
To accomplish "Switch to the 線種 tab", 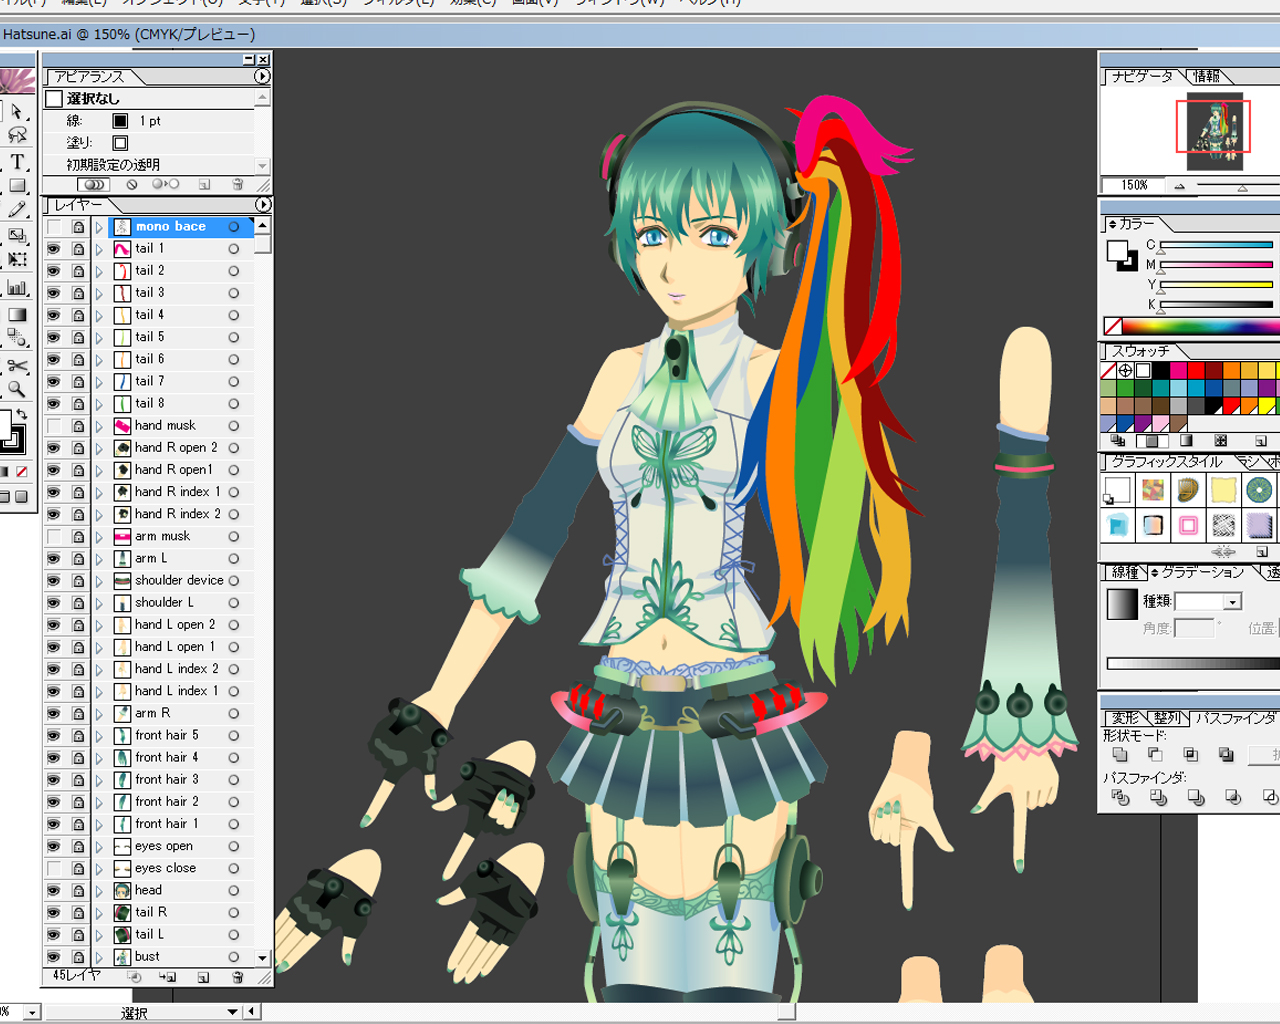I will point(1125,572).
